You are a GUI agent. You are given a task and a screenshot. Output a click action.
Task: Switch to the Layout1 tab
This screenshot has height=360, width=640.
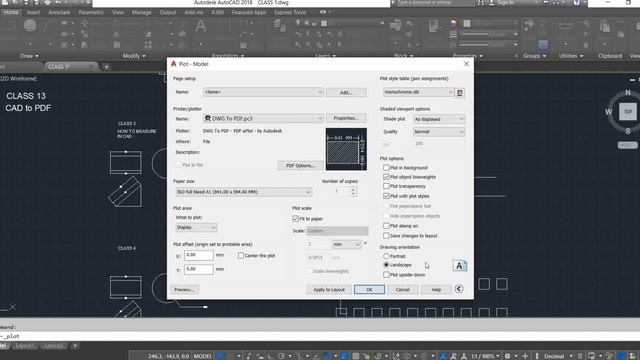(x=25, y=346)
